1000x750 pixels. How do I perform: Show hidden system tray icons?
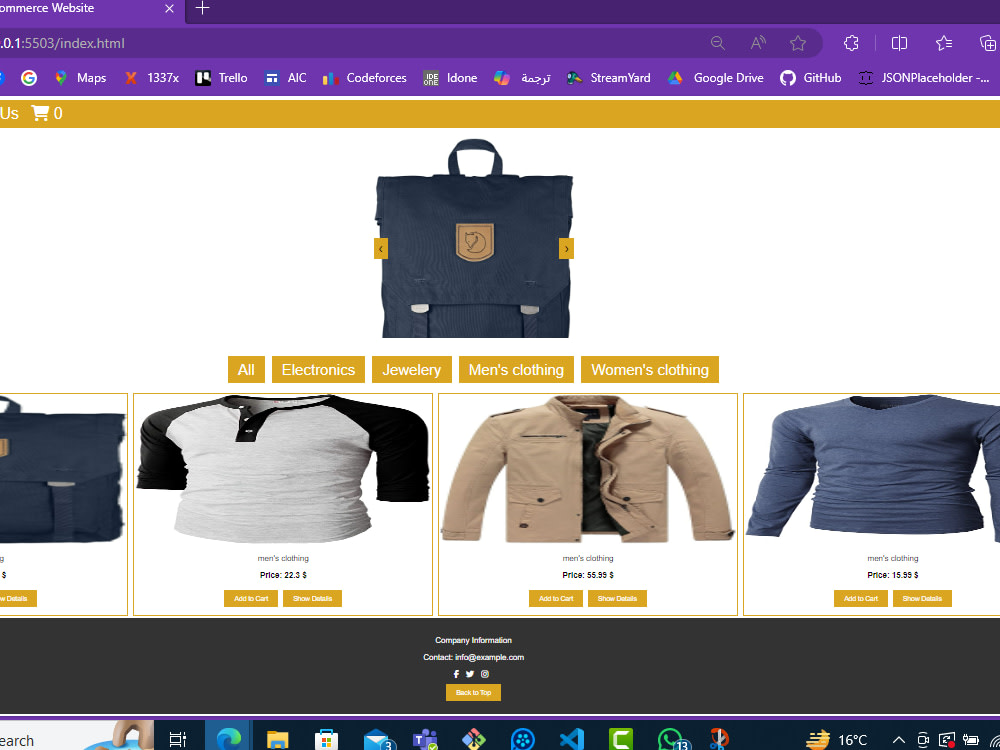coord(899,740)
